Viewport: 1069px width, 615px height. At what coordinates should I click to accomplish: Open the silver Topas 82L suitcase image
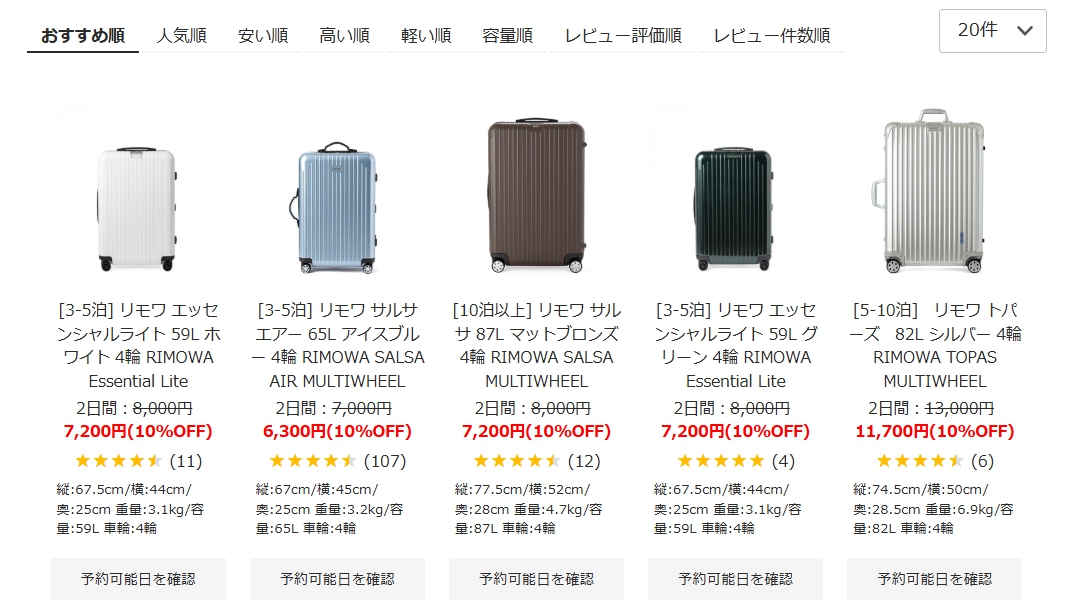[x=933, y=192]
